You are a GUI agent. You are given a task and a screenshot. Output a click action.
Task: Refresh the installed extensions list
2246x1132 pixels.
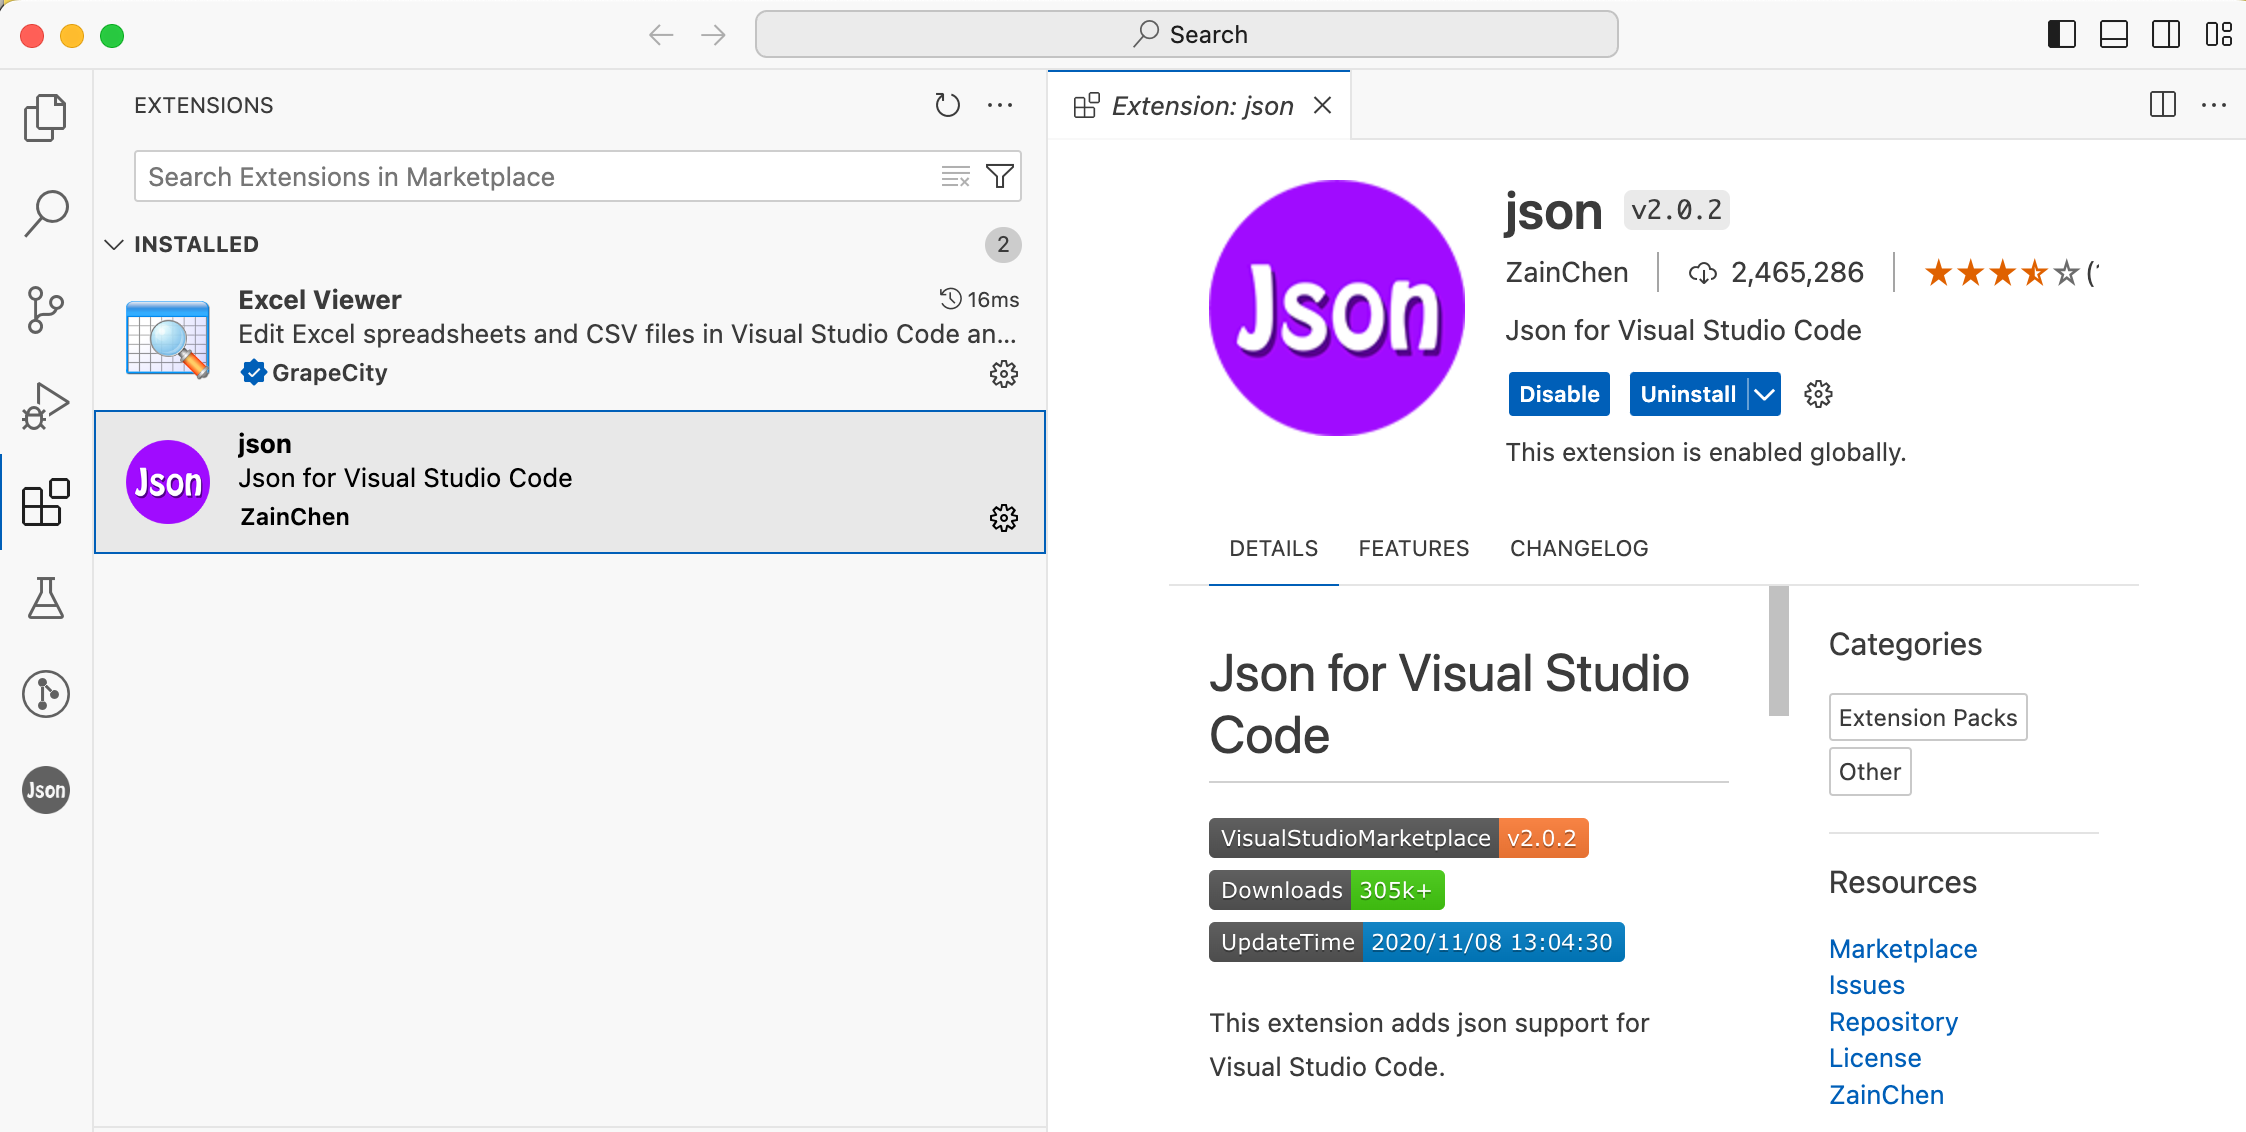[947, 104]
